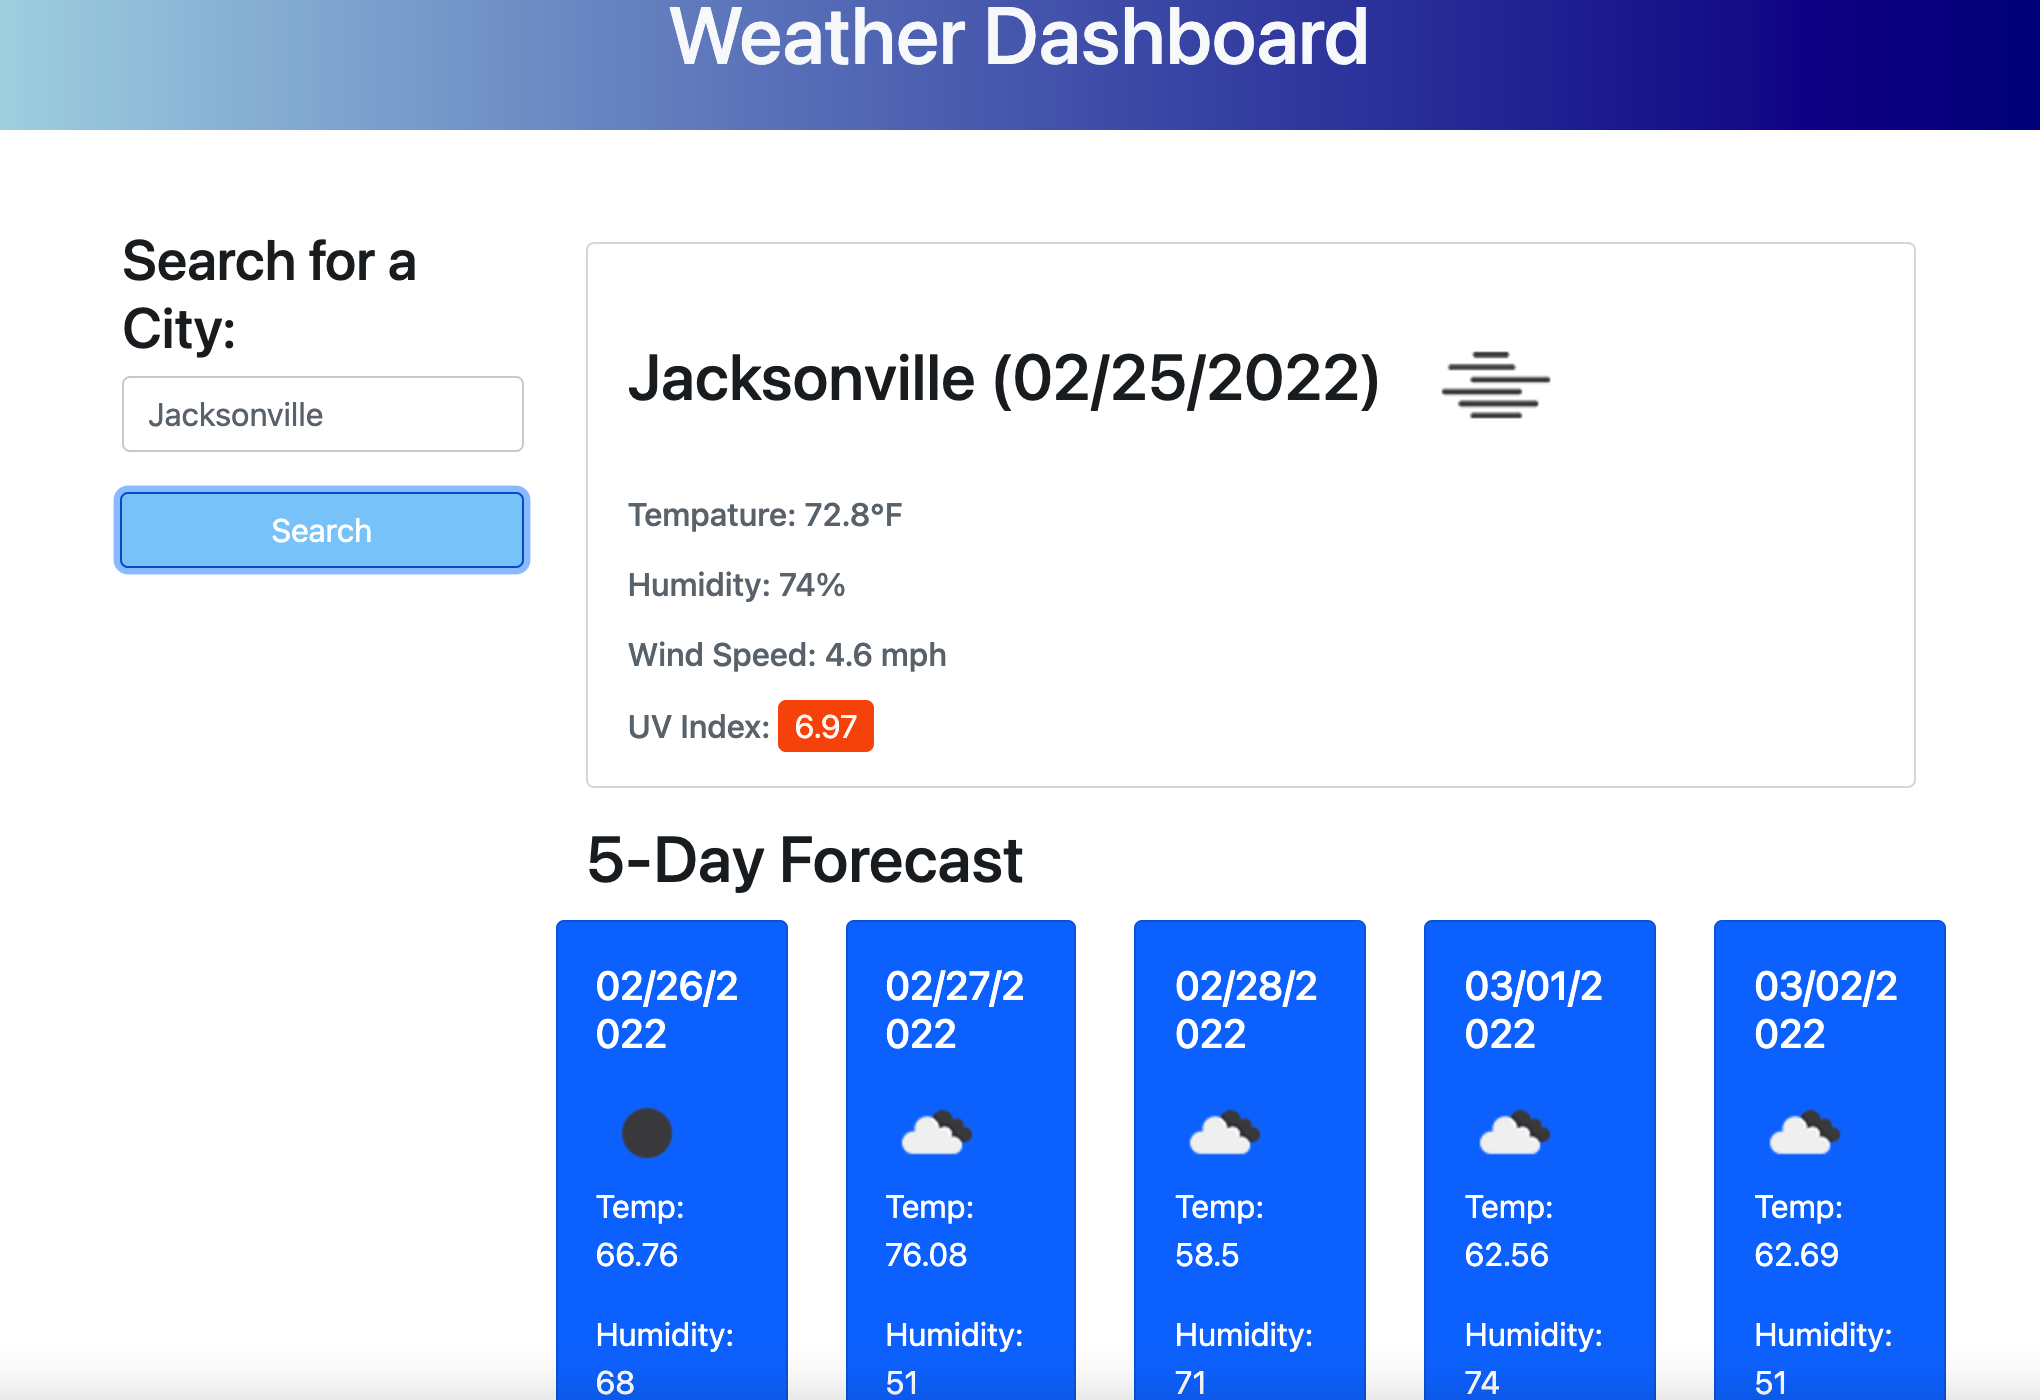2040x1400 pixels.
Task: Click the Wind Speed: 4.6 mph text
Action: pyautogui.click(x=786, y=655)
